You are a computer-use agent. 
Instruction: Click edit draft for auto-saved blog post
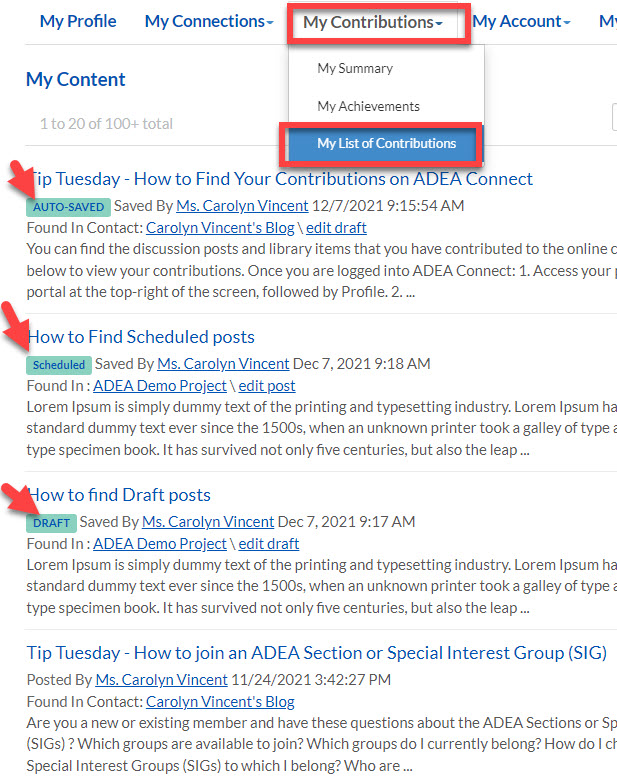pos(336,228)
